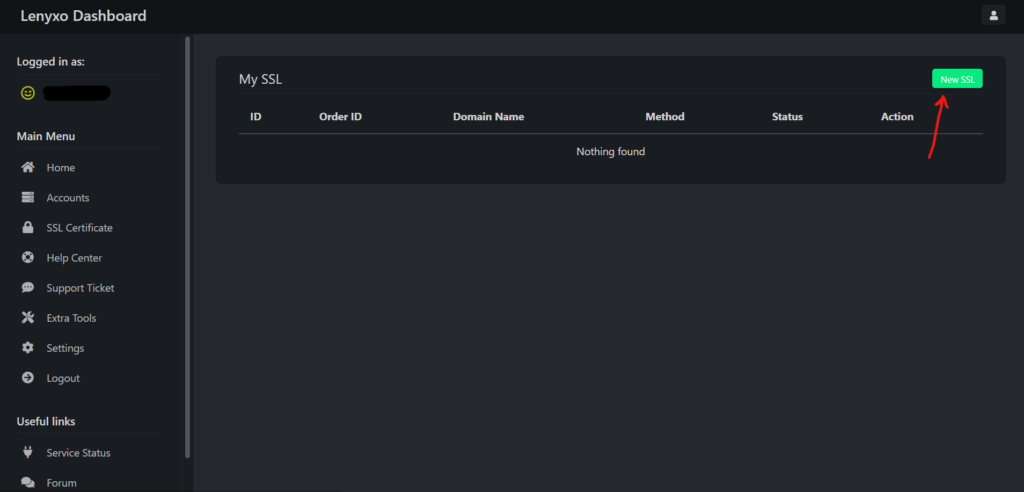Viewport: 1024px width, 492px height.
Task: Click the Accounts server icon
Action: point(27,197)
